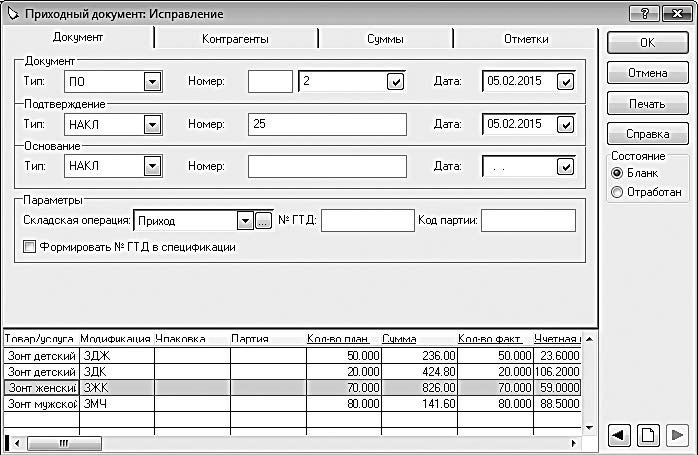This screenshot has height=455, width=698.
Task: Click the Код партии input field
Action: pos(528,221)
